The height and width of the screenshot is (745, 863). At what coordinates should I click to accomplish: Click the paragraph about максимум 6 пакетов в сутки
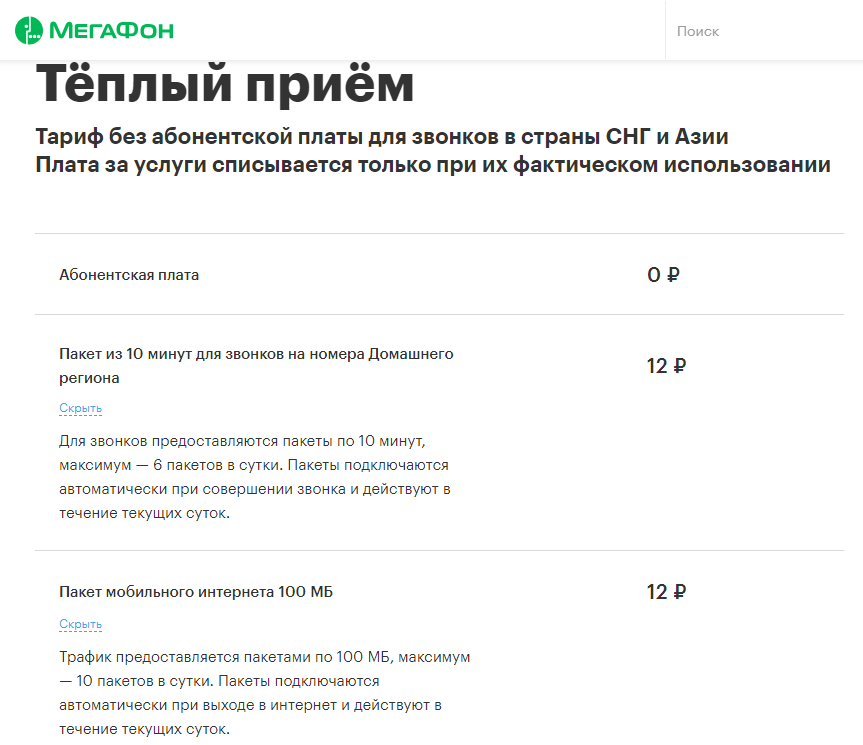pos(255,477)
